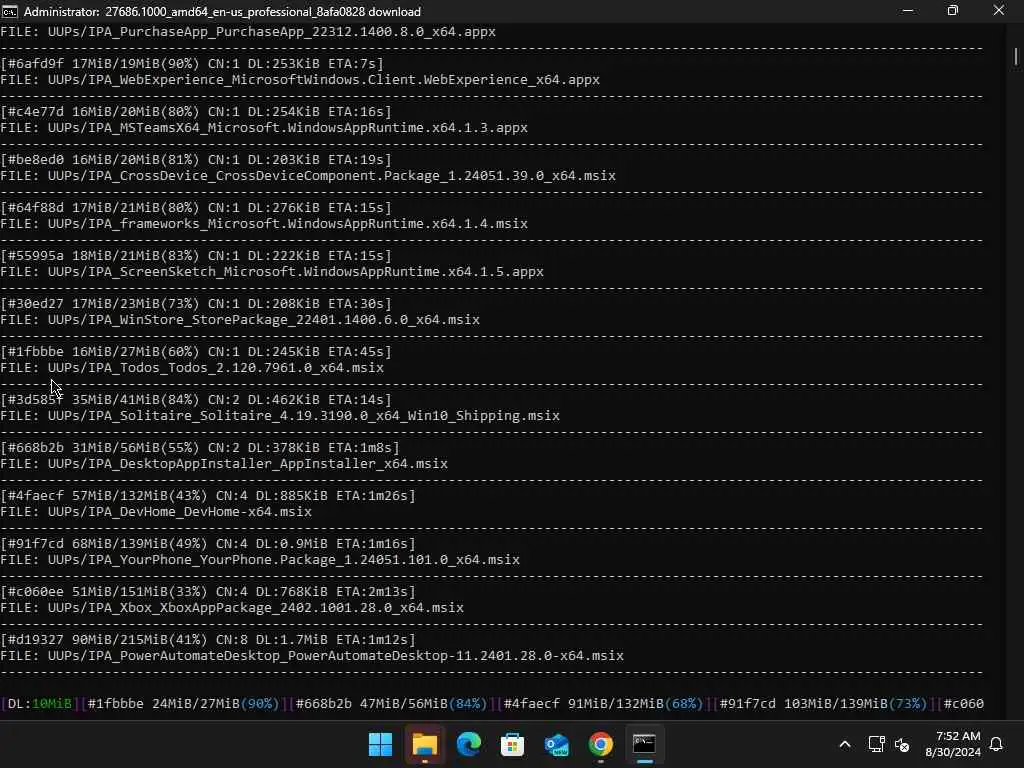The height and width of the screenshot is (768, 1024).
Task: Click the PowerAutomateDesktop msix file line
Action: coord(312,656)
